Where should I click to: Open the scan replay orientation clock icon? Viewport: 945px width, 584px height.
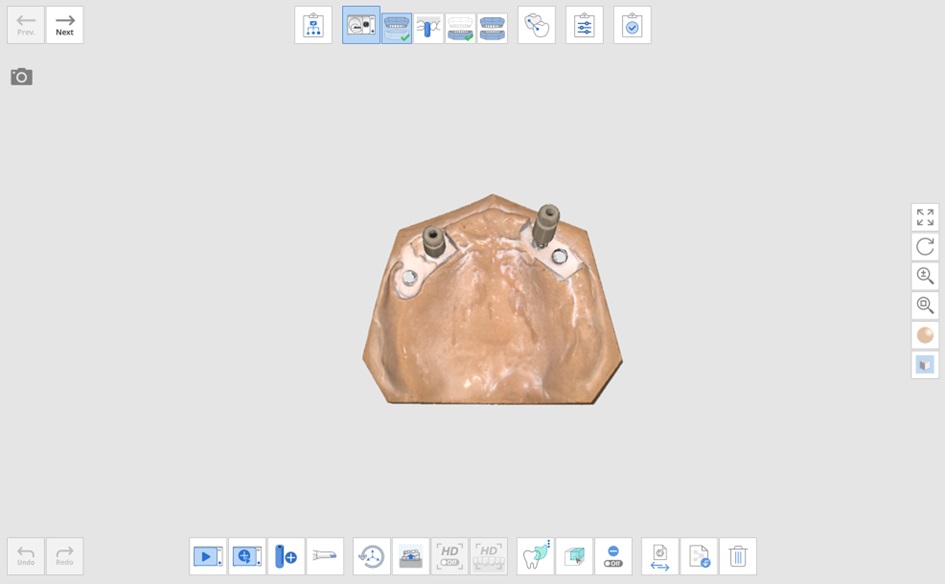click(x=372, y=556)
